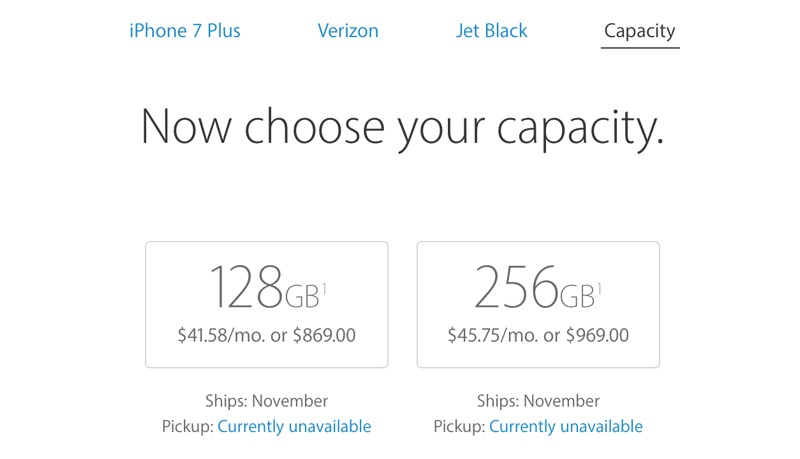Screen dimensions: 800x459
Task: Click the large 256 number
Action: pyautogui.click(x=516, y=288)
